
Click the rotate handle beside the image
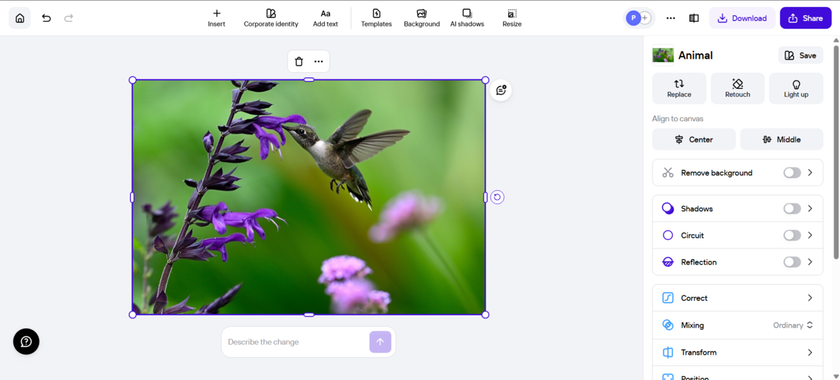coord(497,197)
